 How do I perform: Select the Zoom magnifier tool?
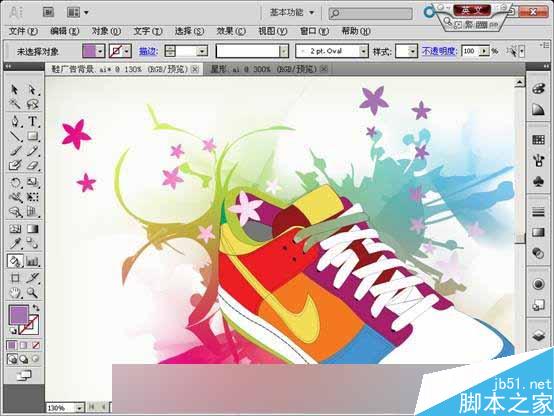(32, 293)
